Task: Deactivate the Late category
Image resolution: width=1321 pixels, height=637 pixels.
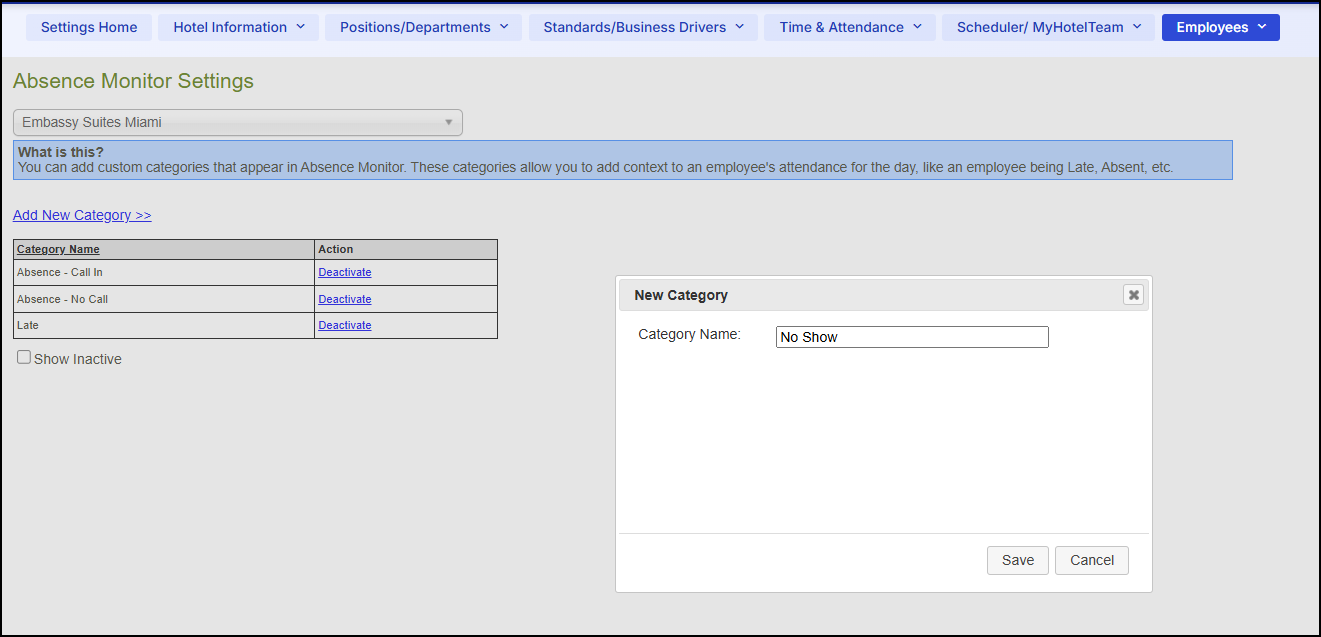Action: pos(345,325)
